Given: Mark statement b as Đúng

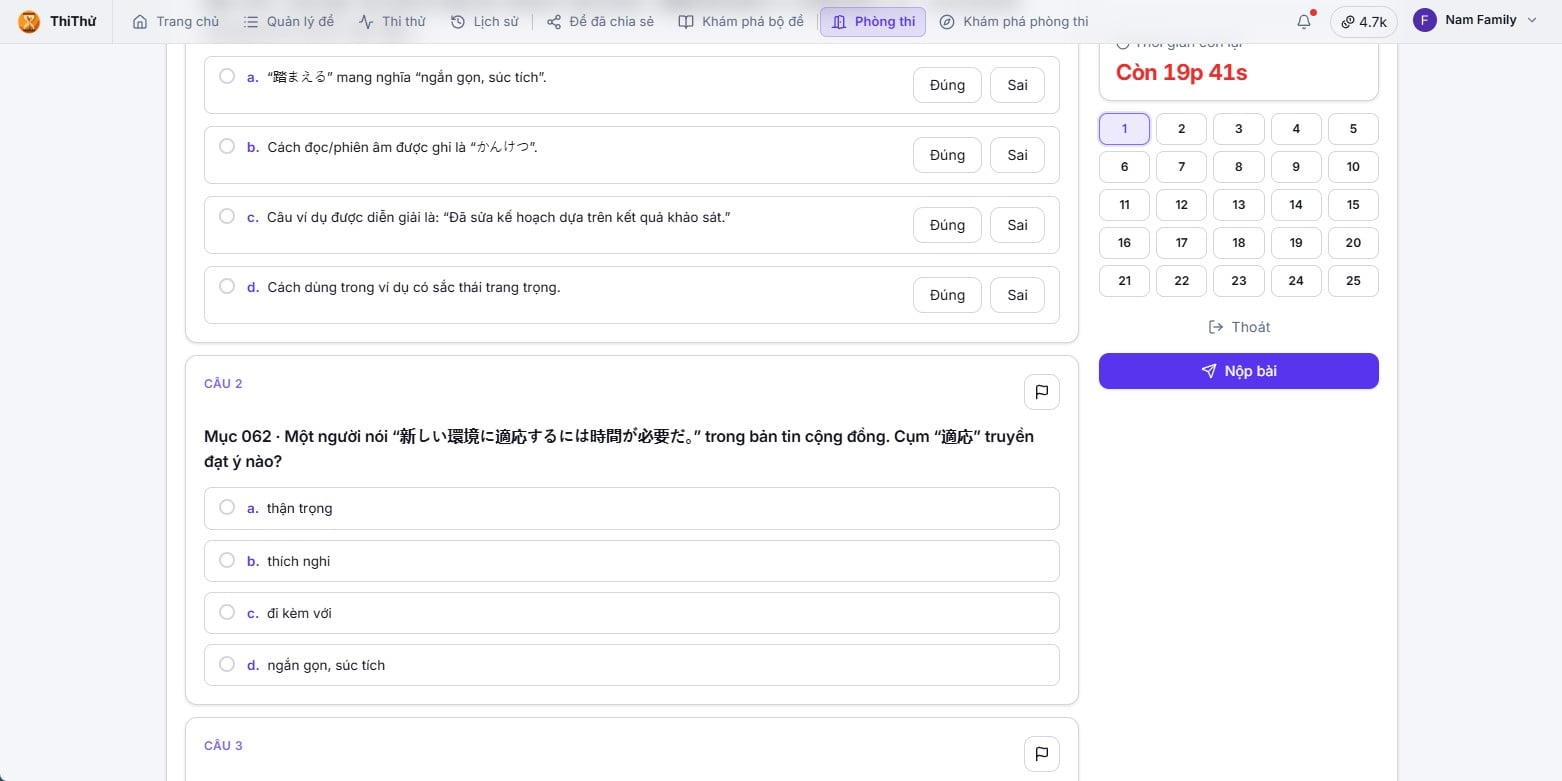Looking at the screenshot, I should (x=947, y=155).
